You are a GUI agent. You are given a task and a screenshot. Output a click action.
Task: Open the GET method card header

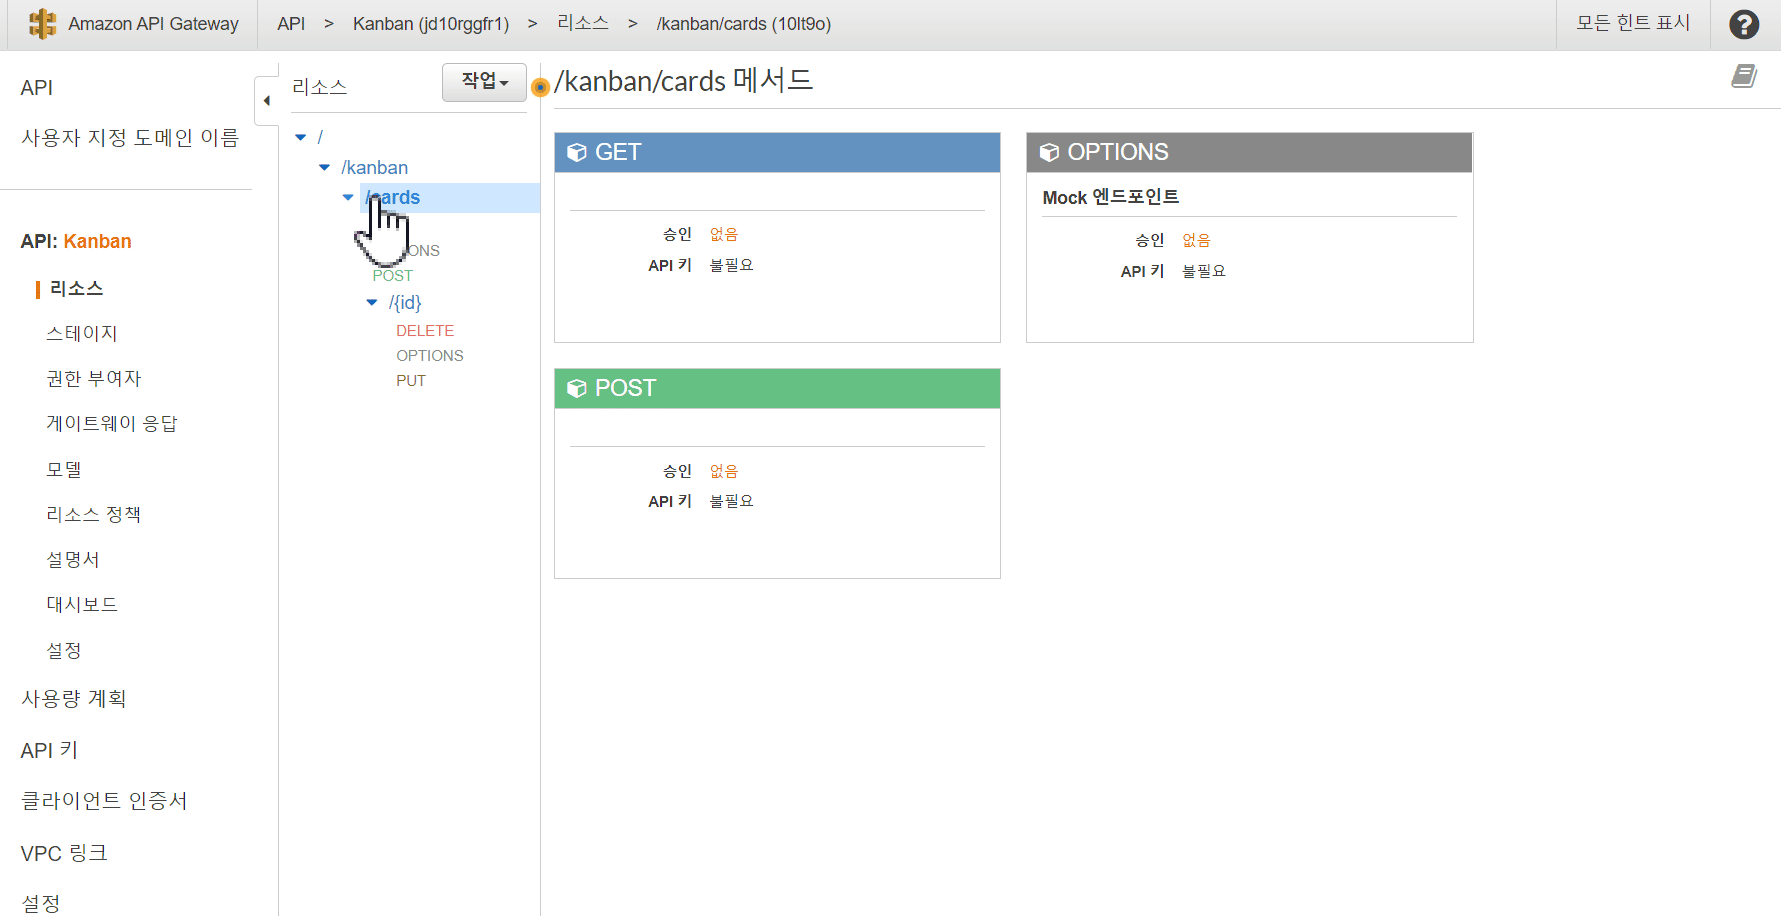coord(777,152)
